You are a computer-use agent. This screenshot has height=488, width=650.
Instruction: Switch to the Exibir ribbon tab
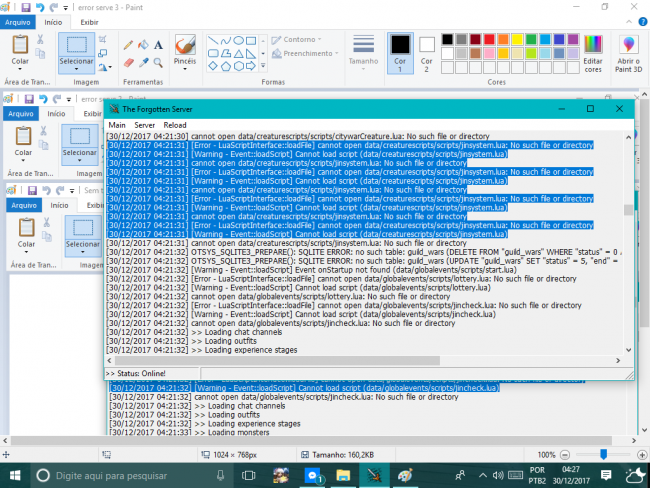click(90, 22)
